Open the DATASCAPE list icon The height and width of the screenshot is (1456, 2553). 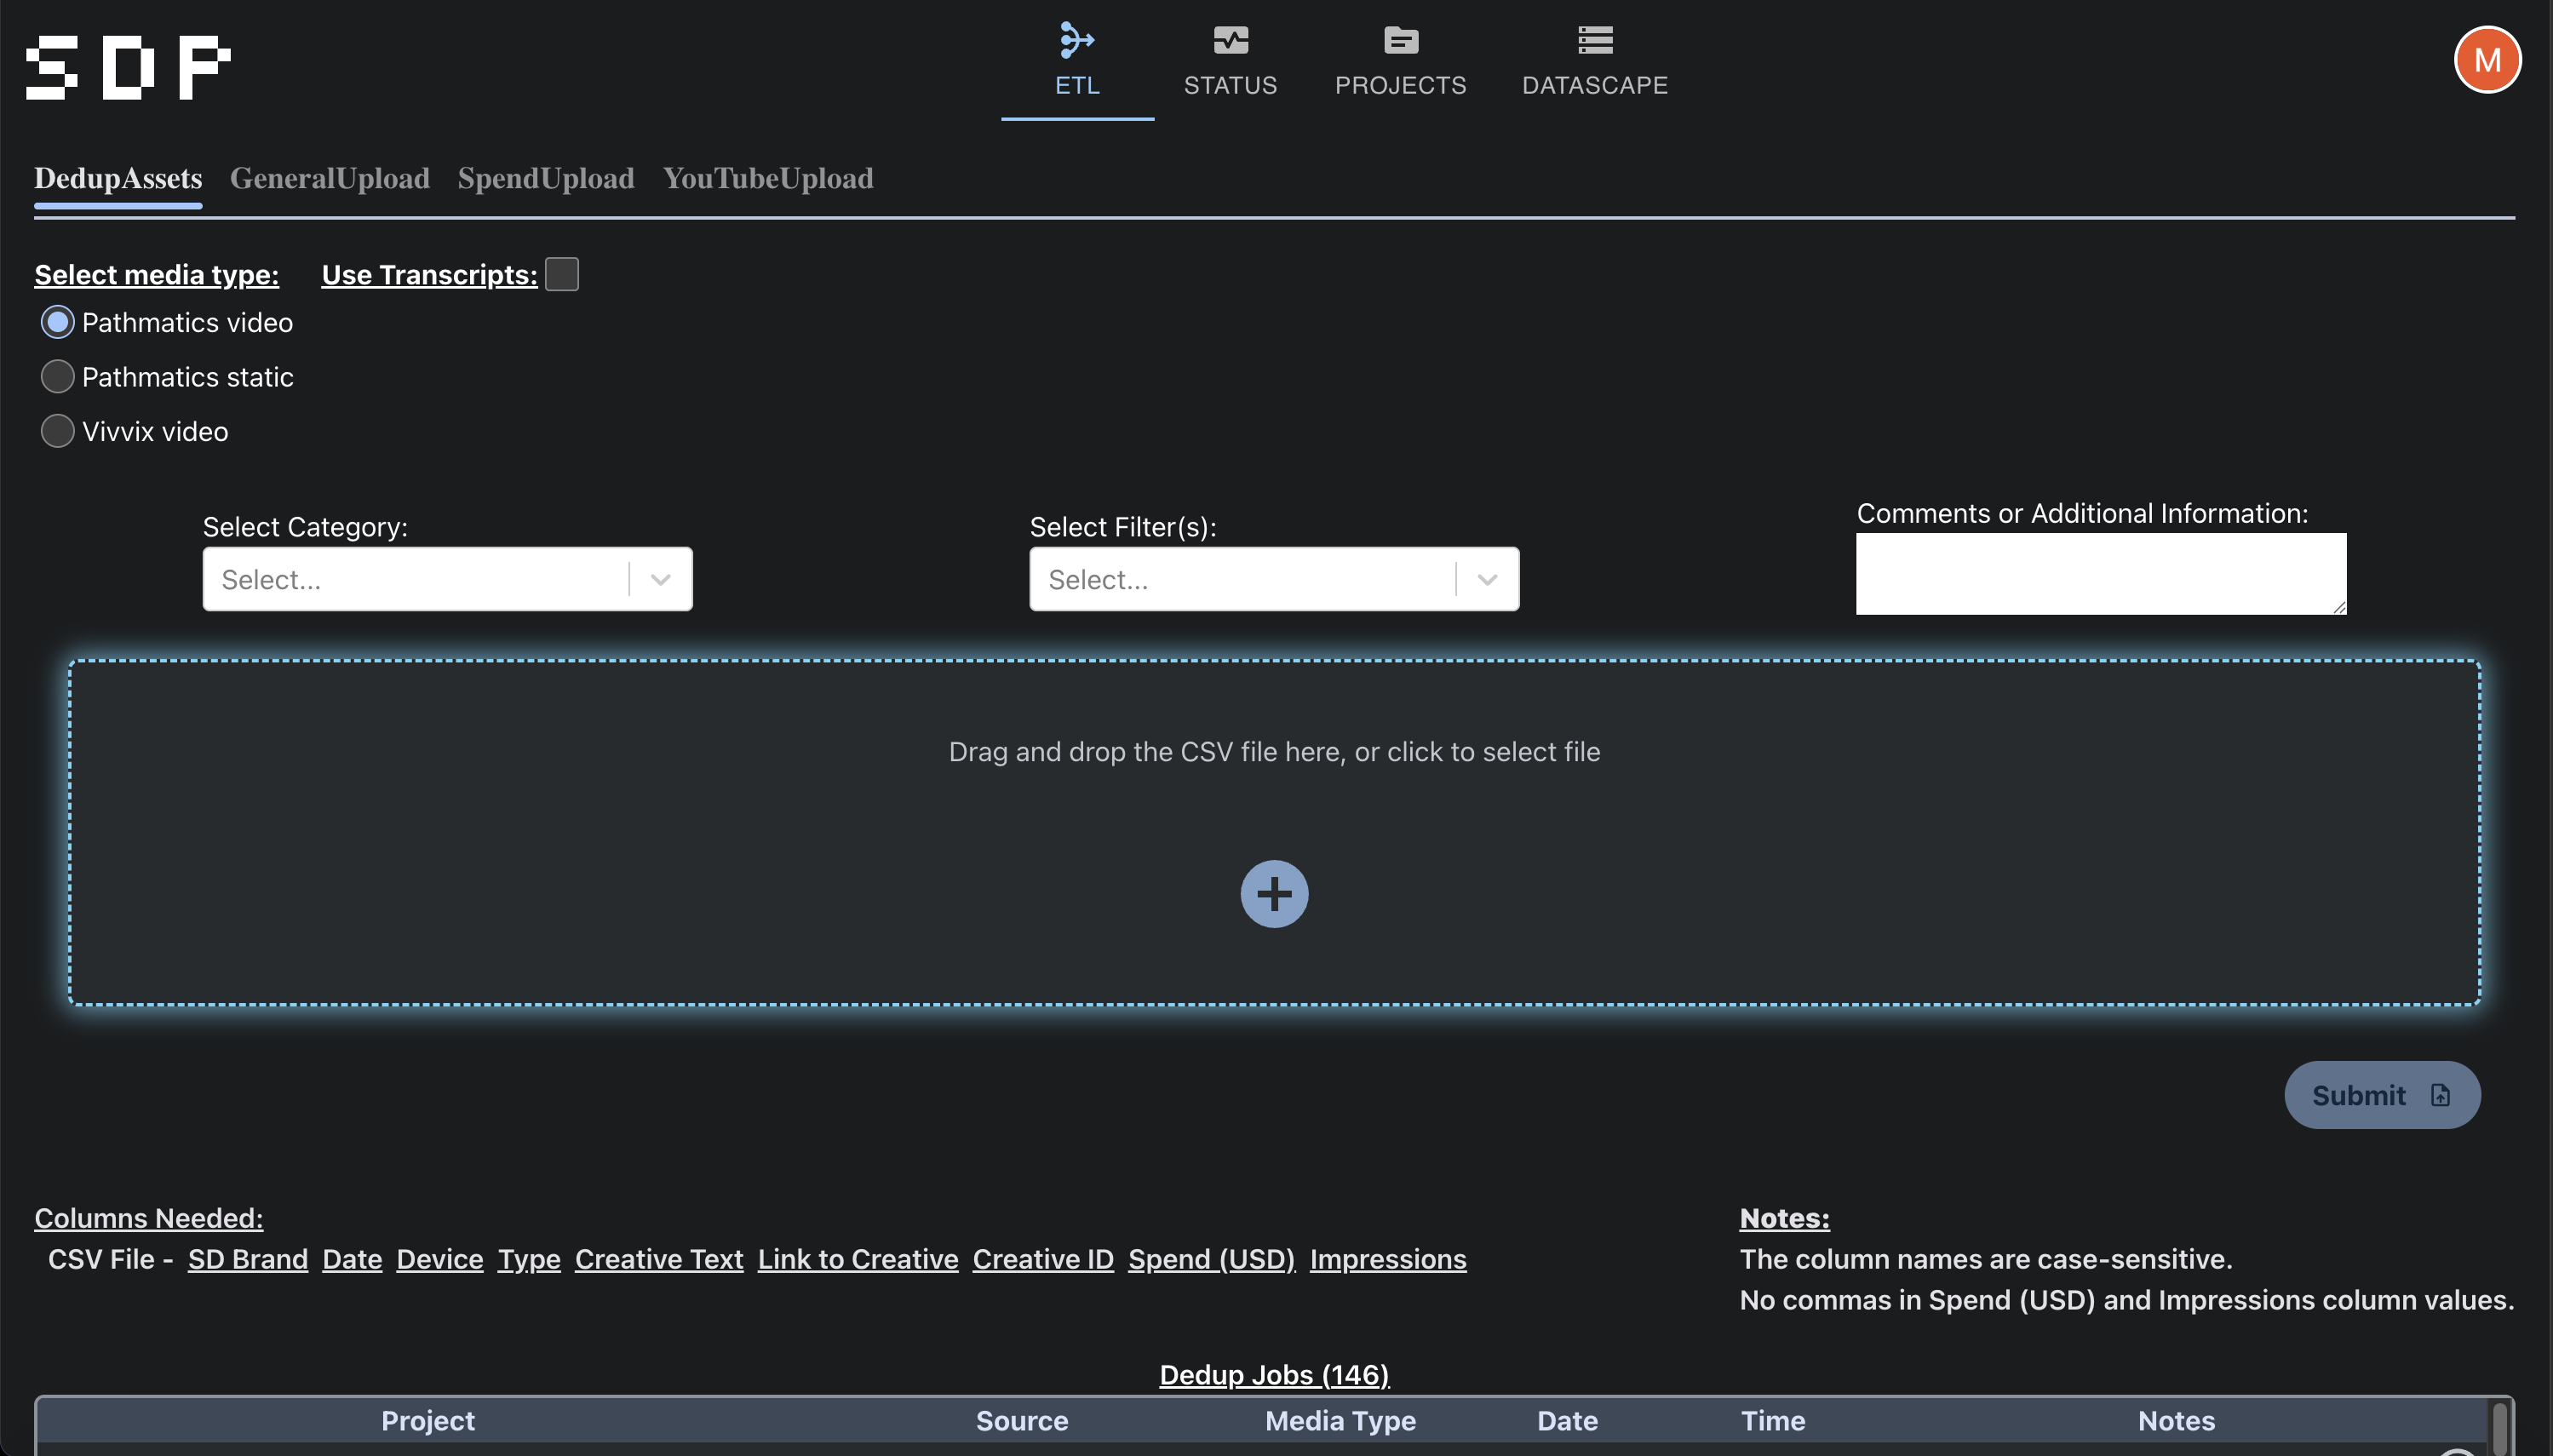[1594, 40]
